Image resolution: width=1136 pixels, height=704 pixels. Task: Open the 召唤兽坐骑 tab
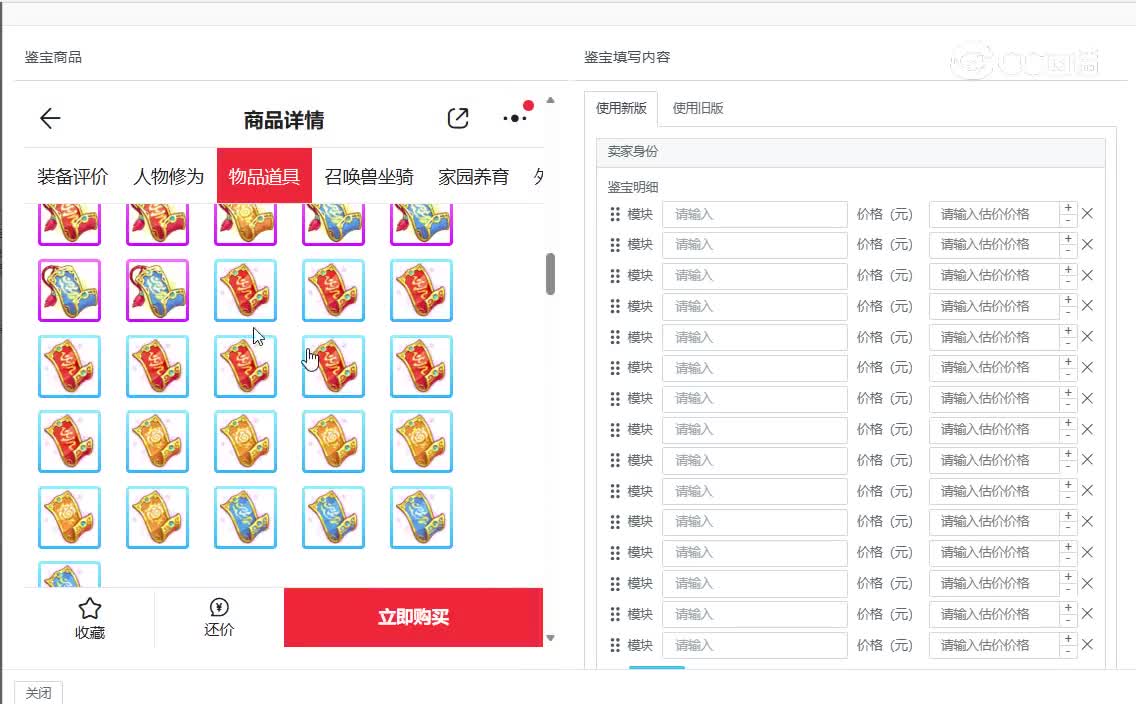pos(369,176)
